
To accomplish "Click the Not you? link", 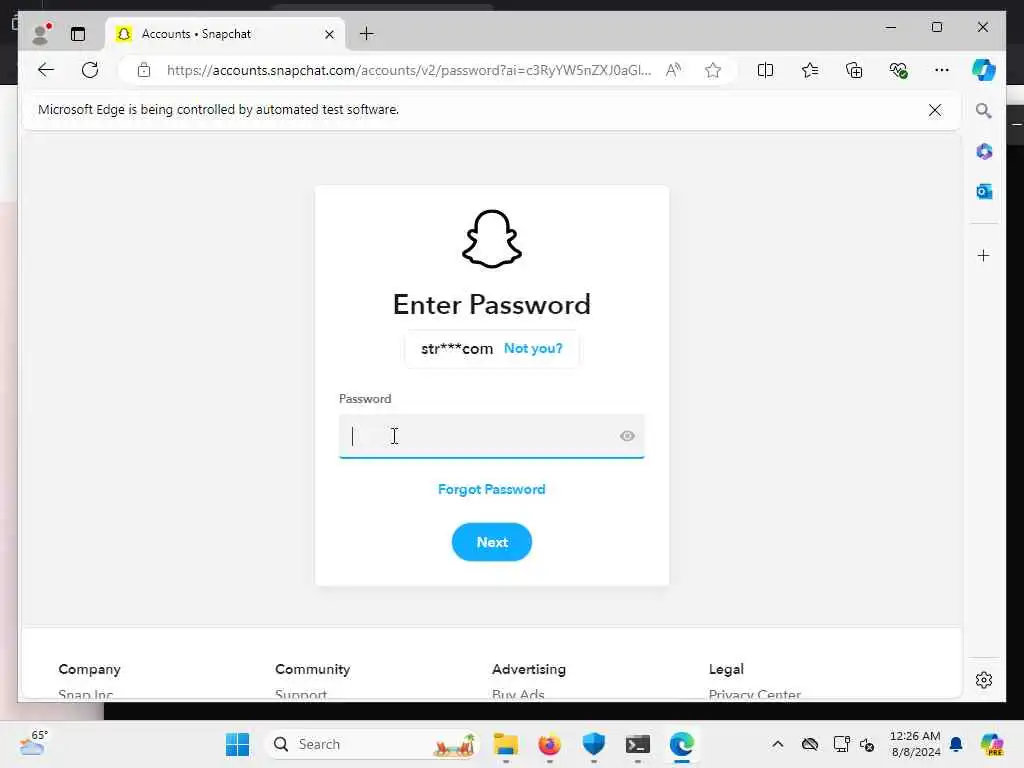I will 533,348.
